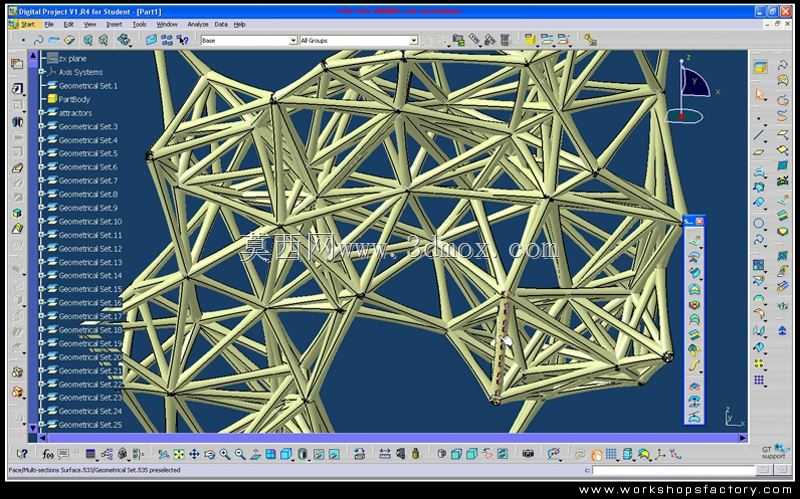
Task: Activate the Fit All In view icon
Action: tap(179, 454)
